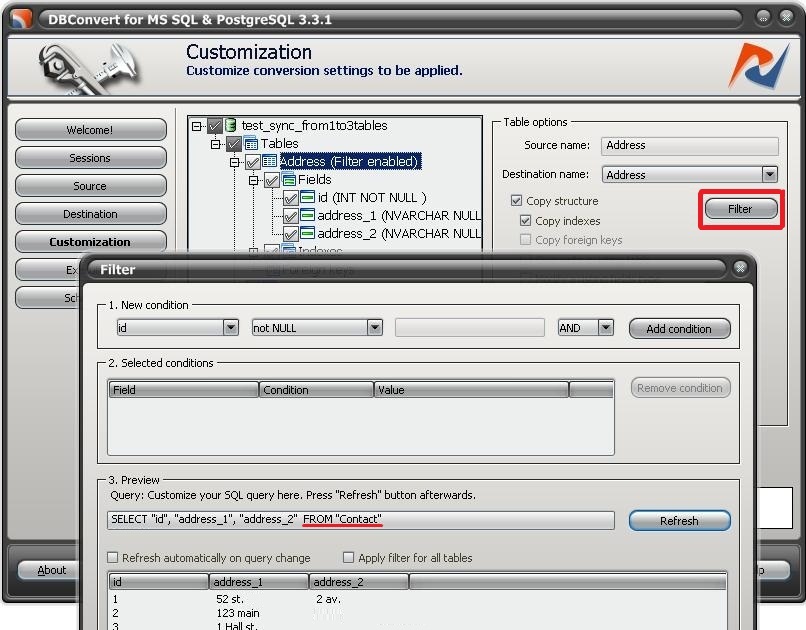Image resolution: width=806 pixels, height=630 pixels.
Task: Click the Address table icon
Action: [x=269, y=161]
